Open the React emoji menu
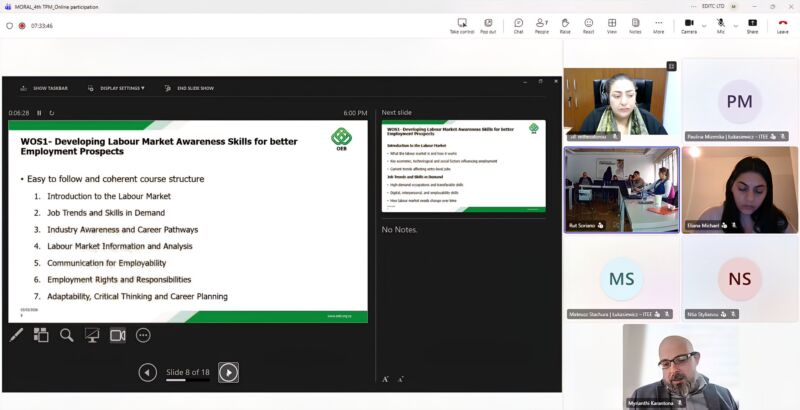 (588, 25)
